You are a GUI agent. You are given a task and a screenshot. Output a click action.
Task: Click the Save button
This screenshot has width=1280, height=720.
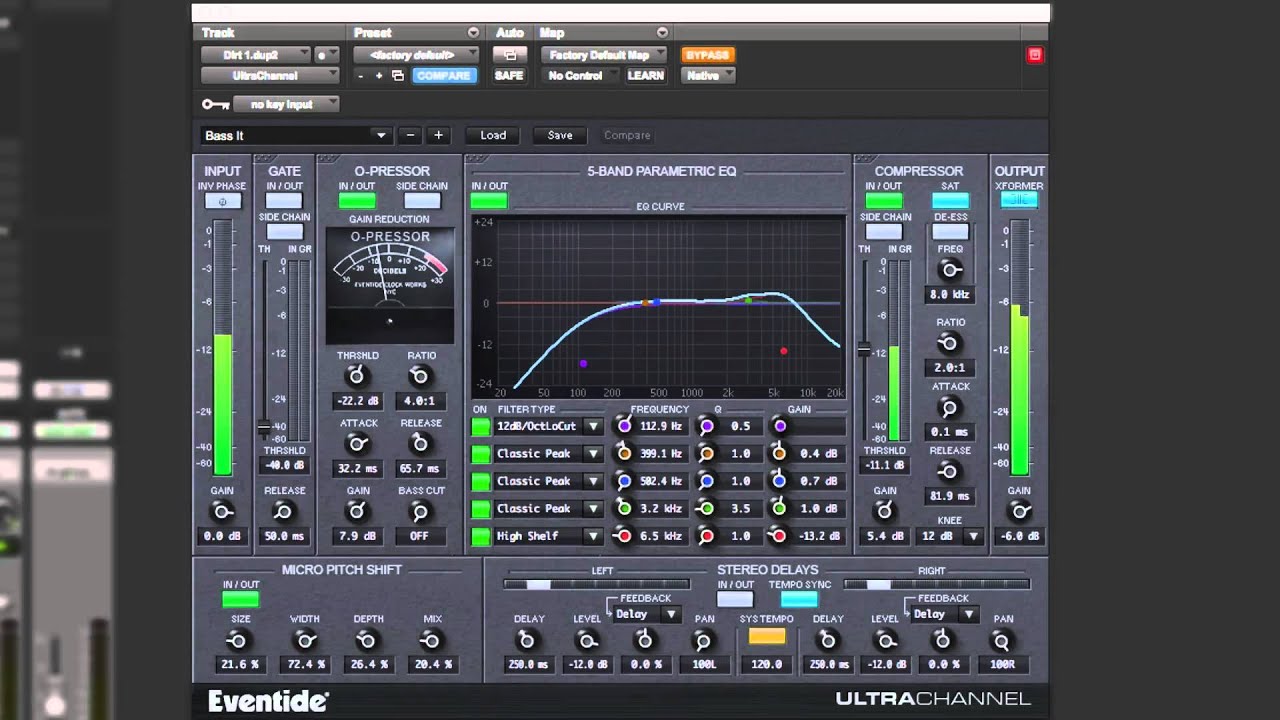(560, 135)
